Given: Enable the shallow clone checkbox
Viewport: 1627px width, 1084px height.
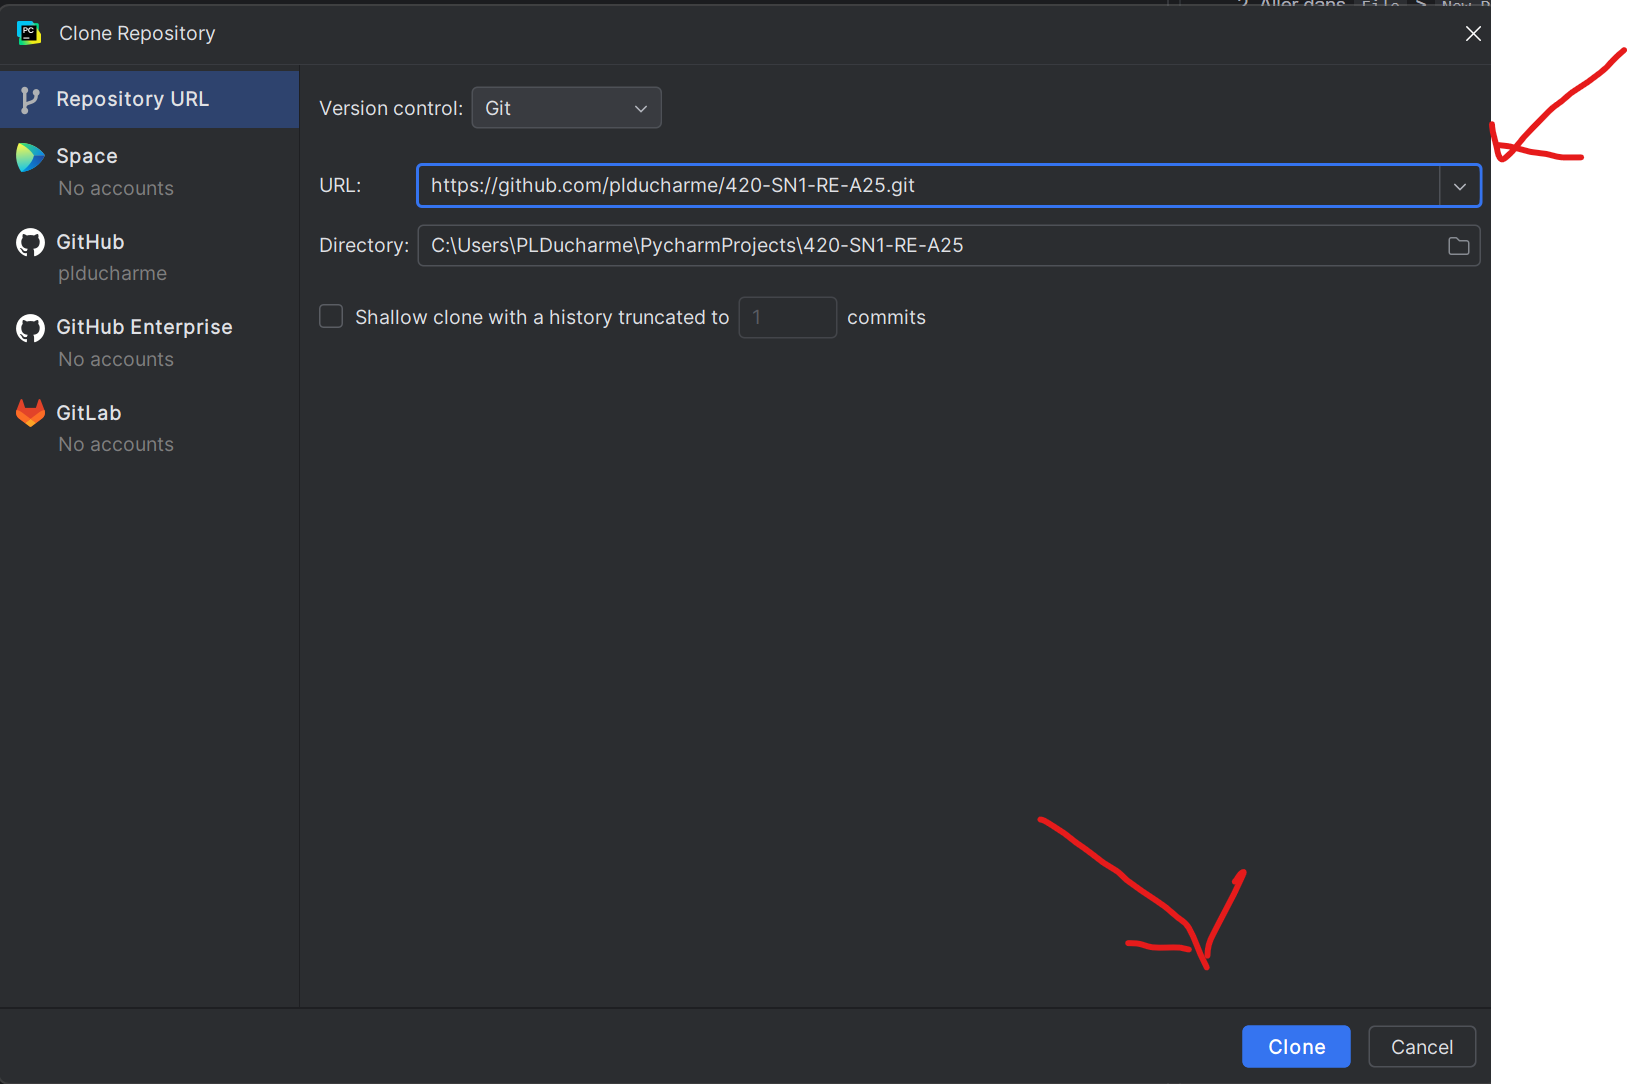Looking at the screenshot, I should coord(331,316).
